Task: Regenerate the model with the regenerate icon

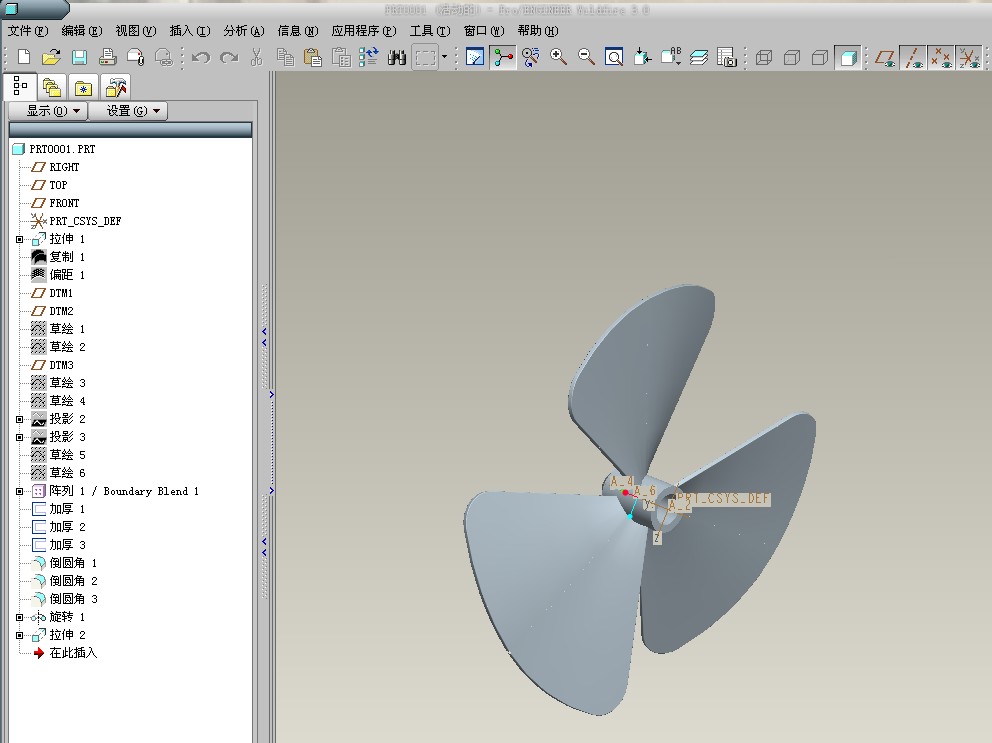Action: 368,57
